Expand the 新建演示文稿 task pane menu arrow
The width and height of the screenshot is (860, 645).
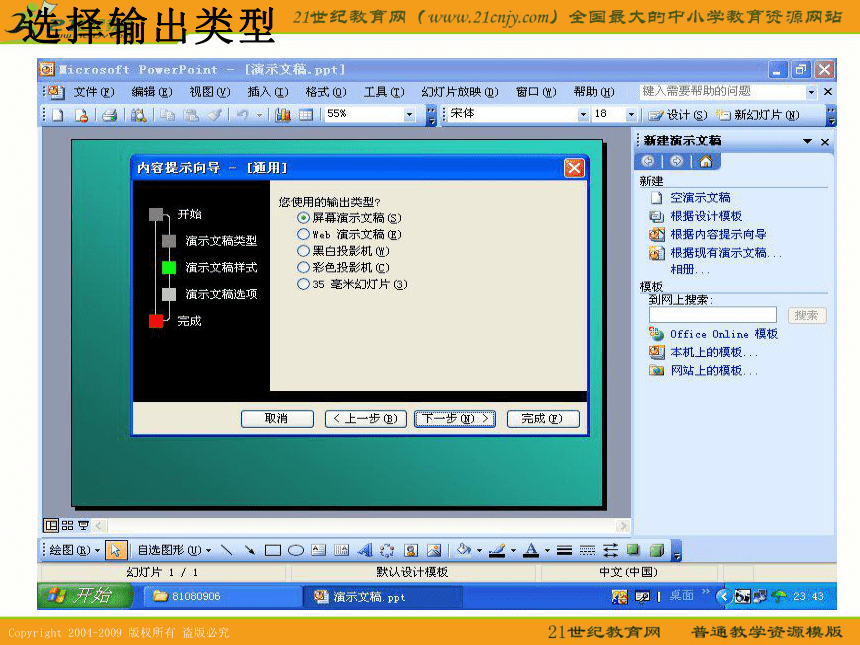tap(807, 142)
